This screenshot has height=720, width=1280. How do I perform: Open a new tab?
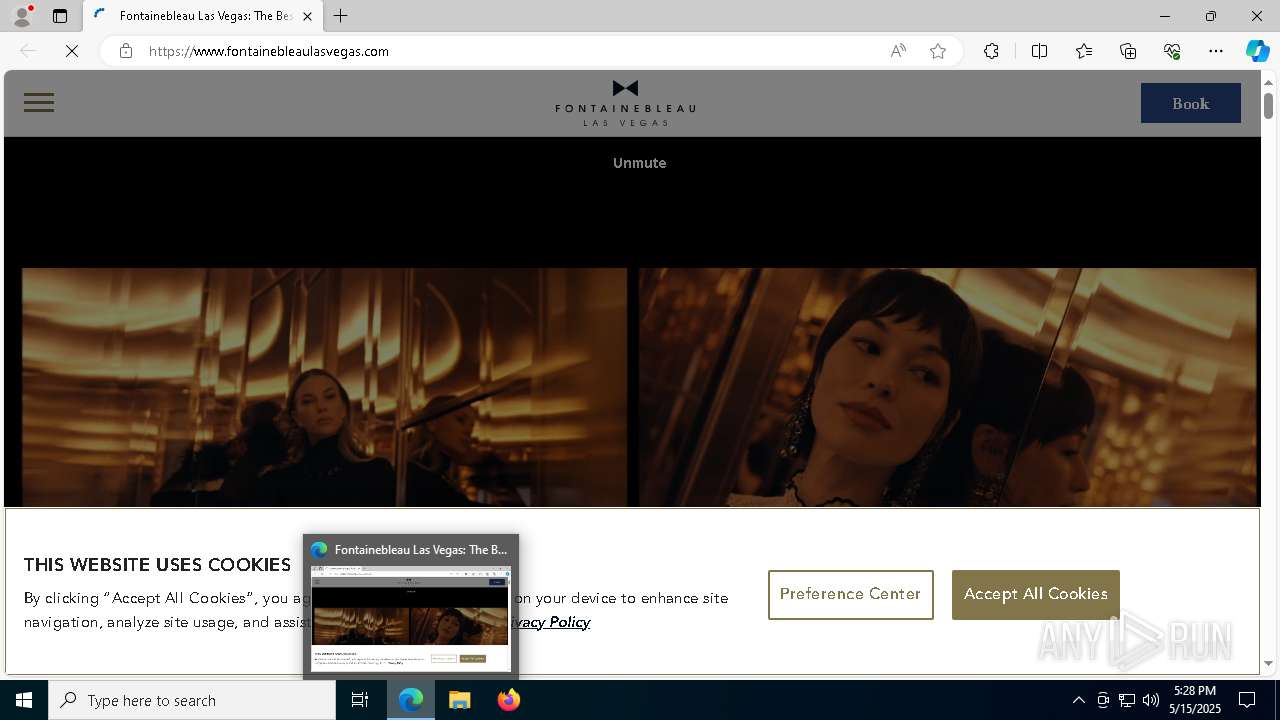(341, 16)
